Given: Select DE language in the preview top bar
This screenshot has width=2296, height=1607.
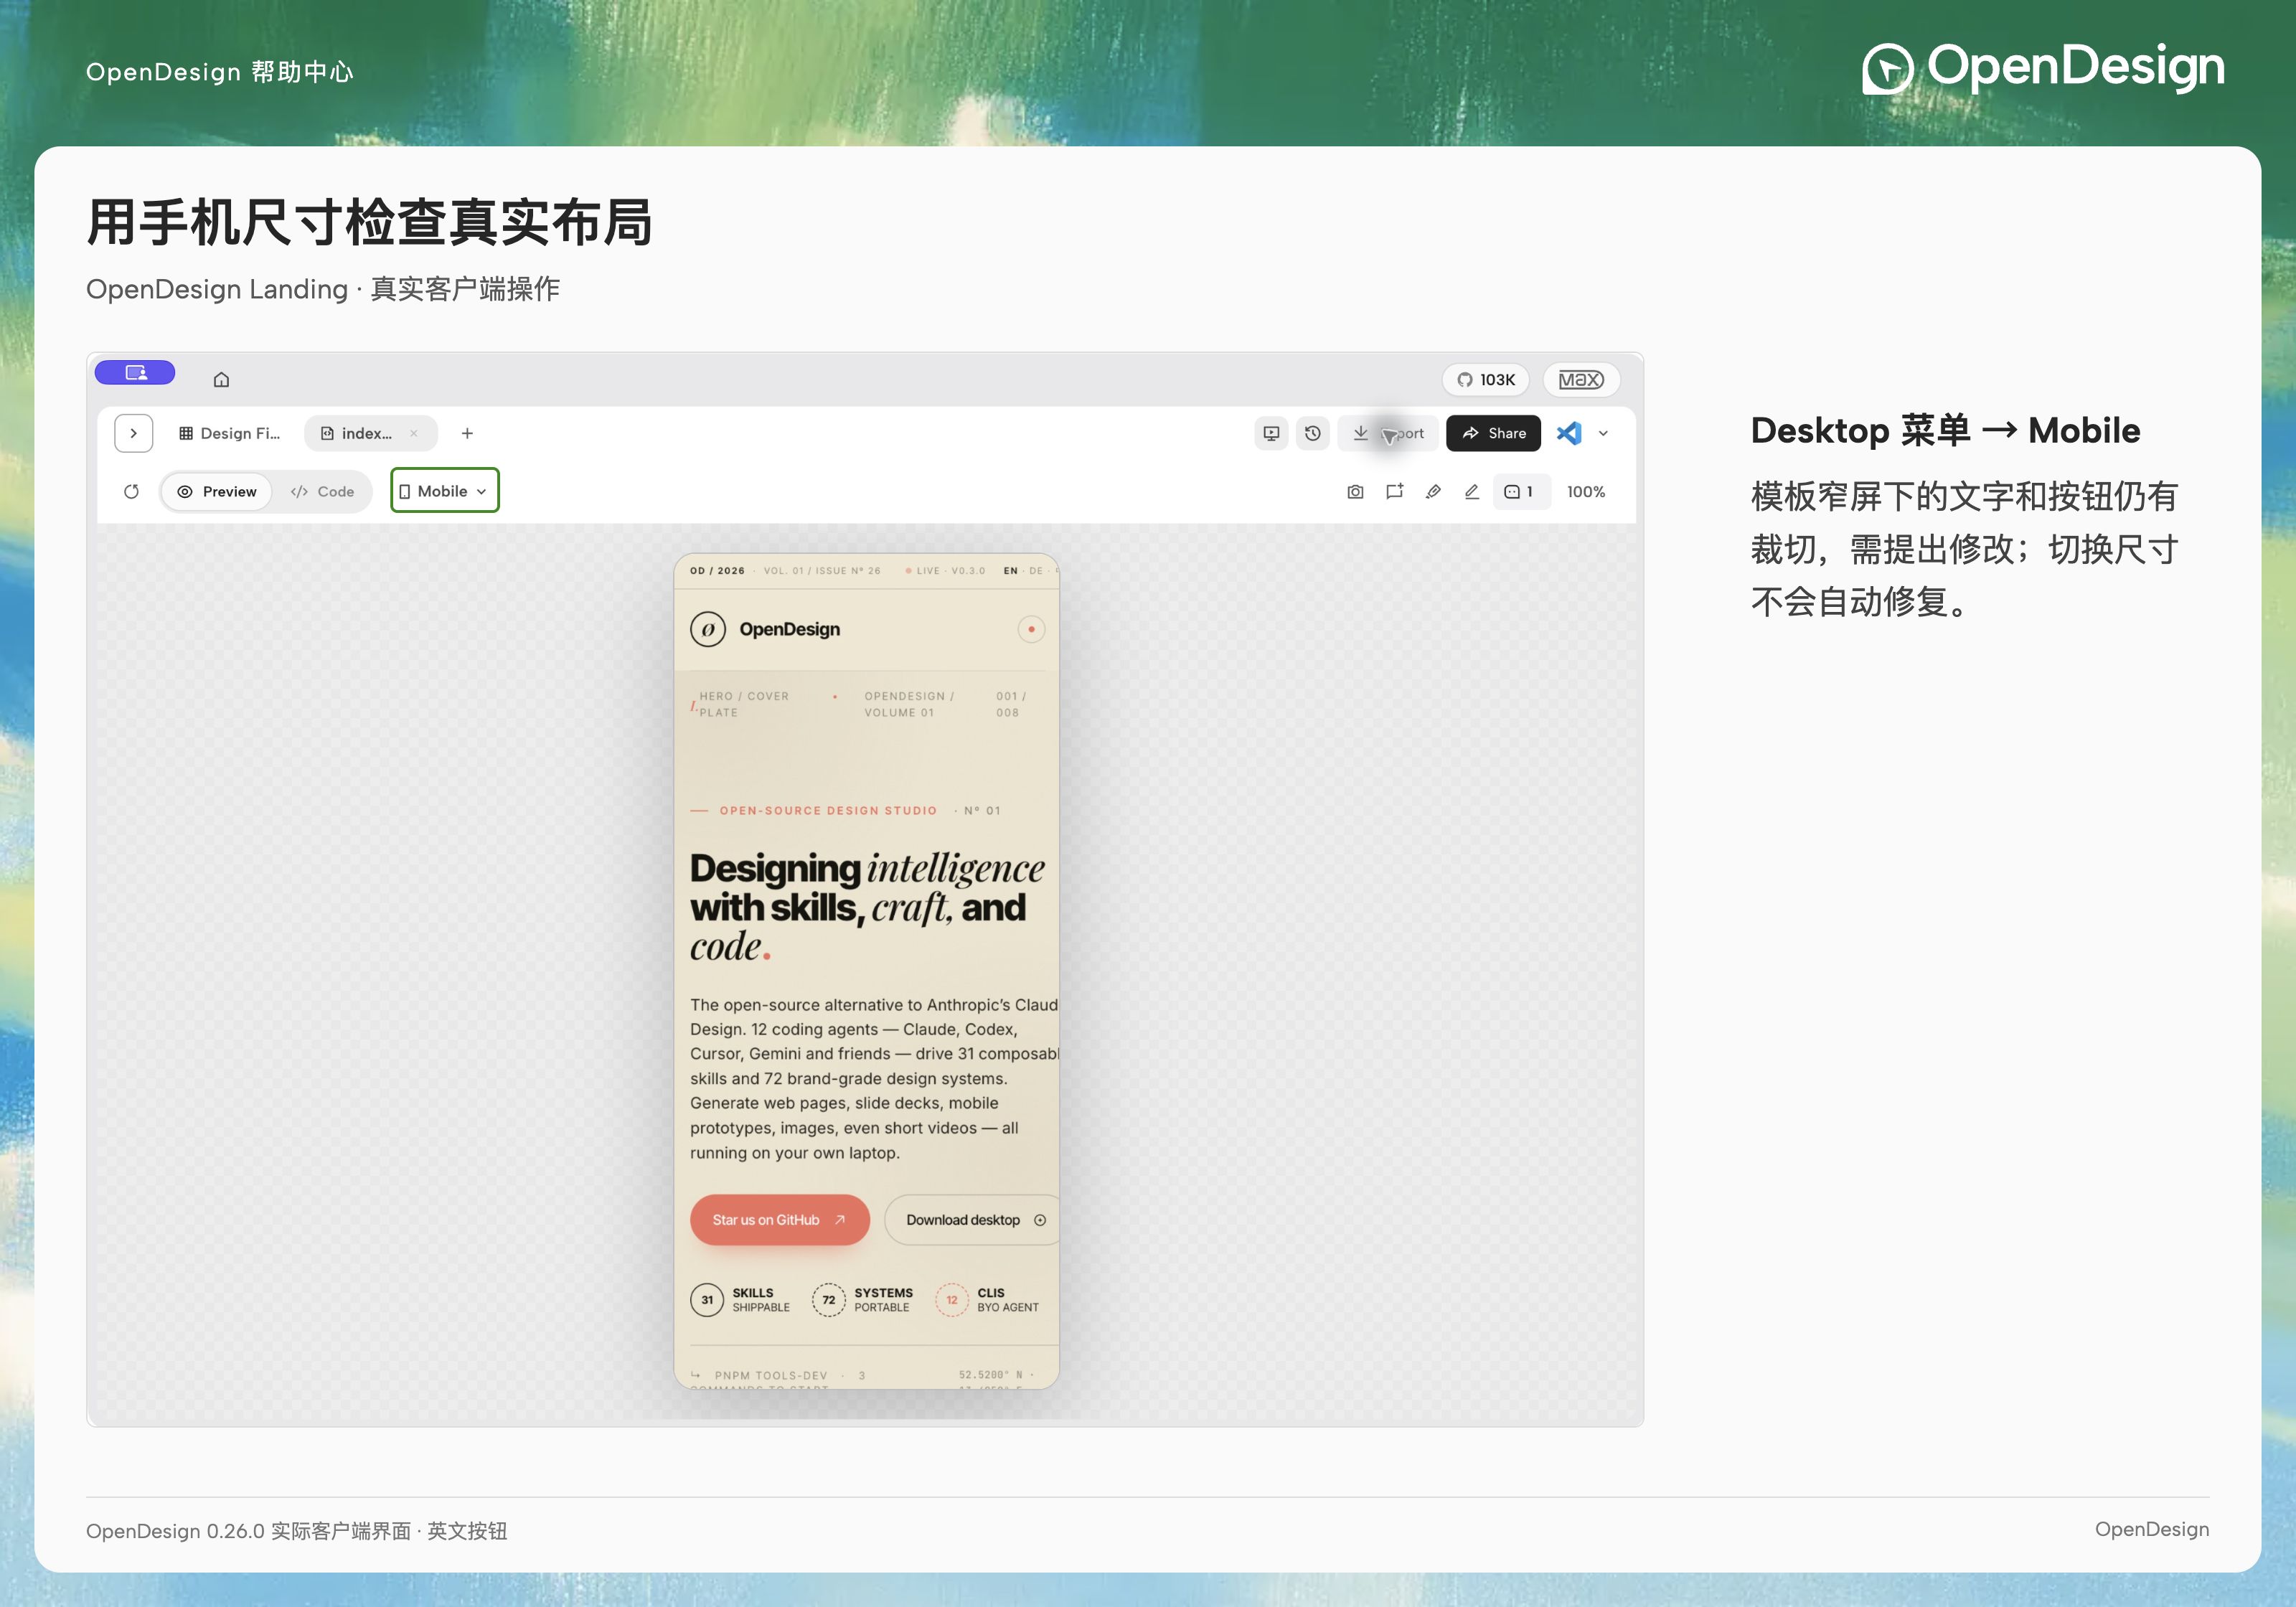Looking at the screenshot, I should (1036, 571).
